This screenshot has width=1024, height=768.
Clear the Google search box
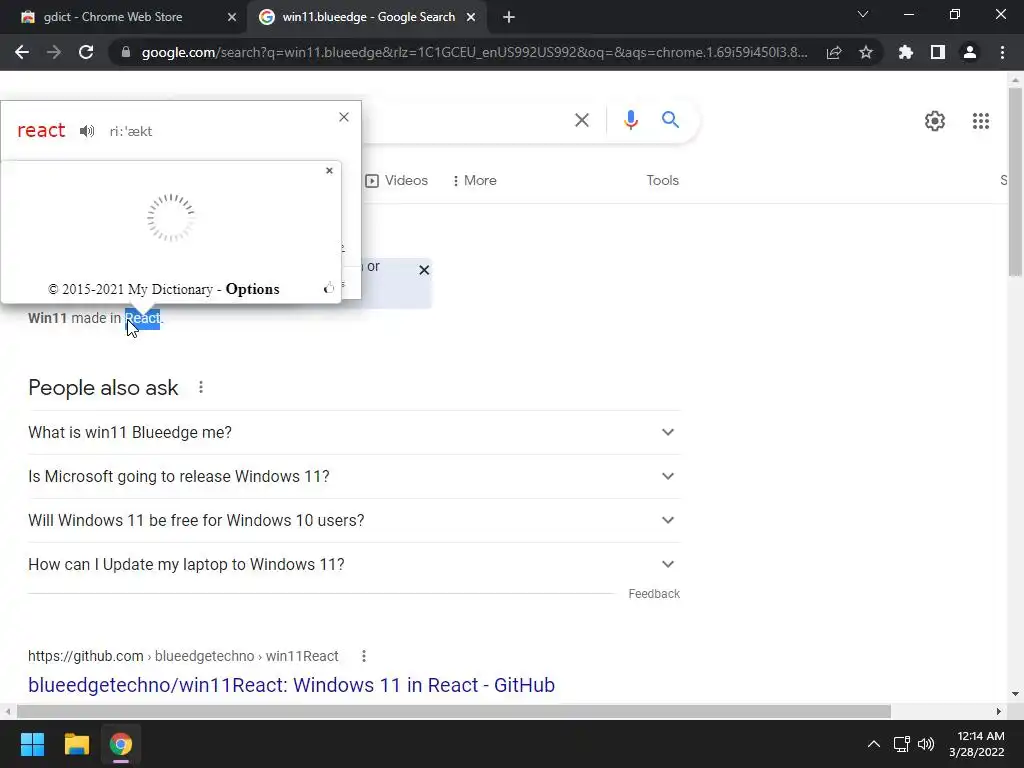(581, 120)
